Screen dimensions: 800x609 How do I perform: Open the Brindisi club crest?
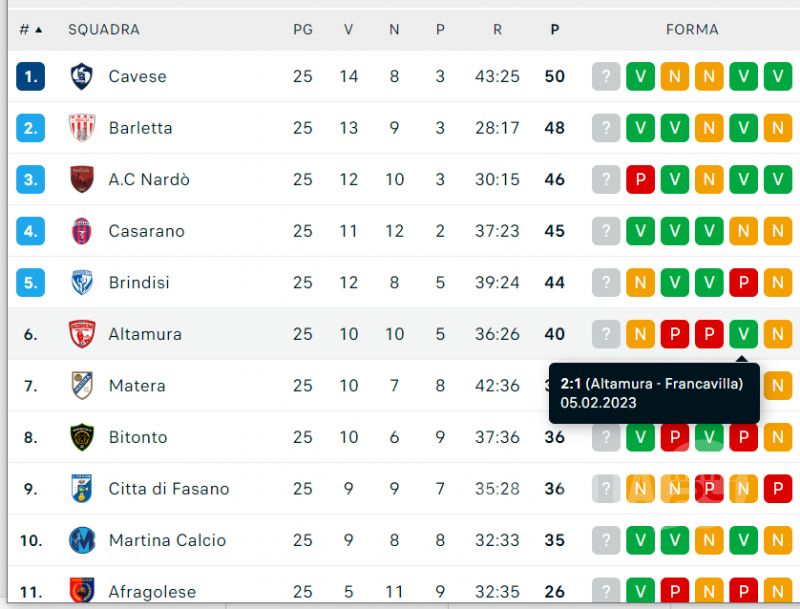point(82,283)
